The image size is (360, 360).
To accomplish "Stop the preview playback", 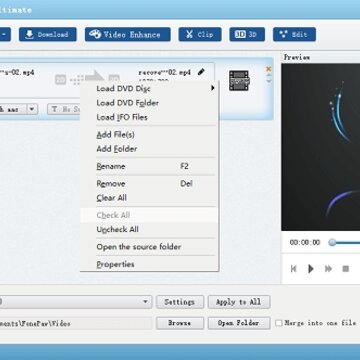I will (346, 268).
